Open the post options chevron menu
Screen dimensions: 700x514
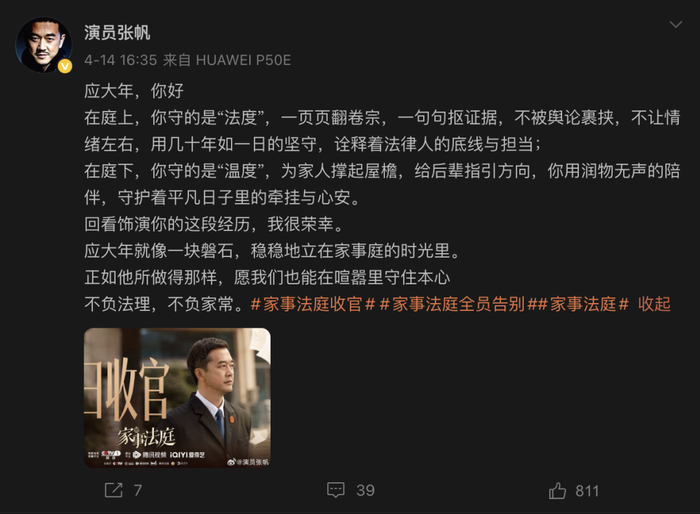pos(675,25)
